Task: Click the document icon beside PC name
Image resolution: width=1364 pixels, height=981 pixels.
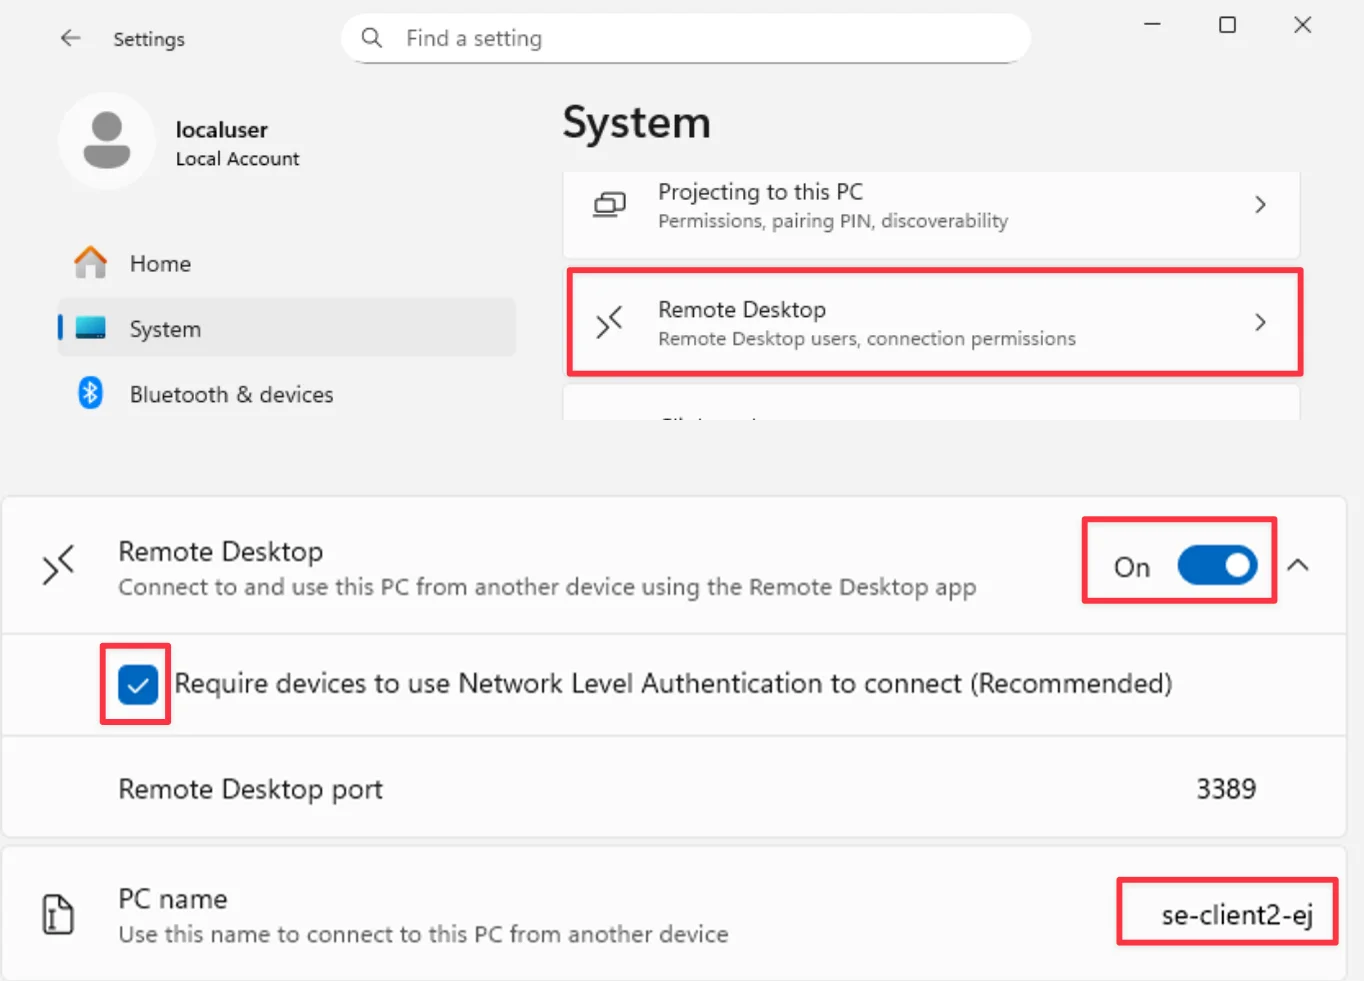Action: (57, 913)
